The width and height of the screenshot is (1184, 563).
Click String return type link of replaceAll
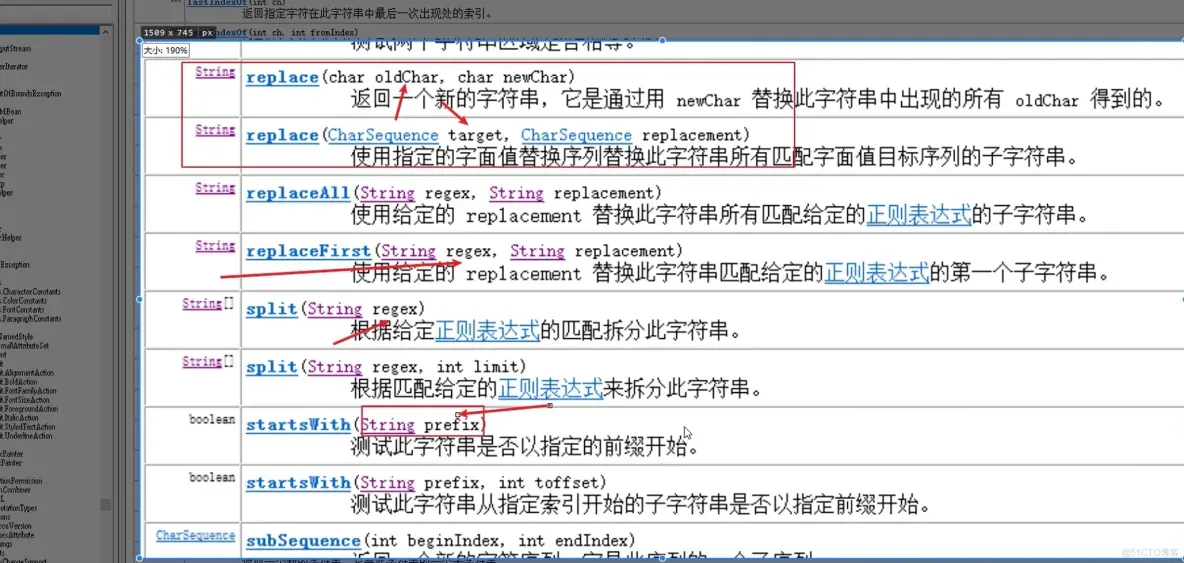pyautogui.click(x=215, y=187)
